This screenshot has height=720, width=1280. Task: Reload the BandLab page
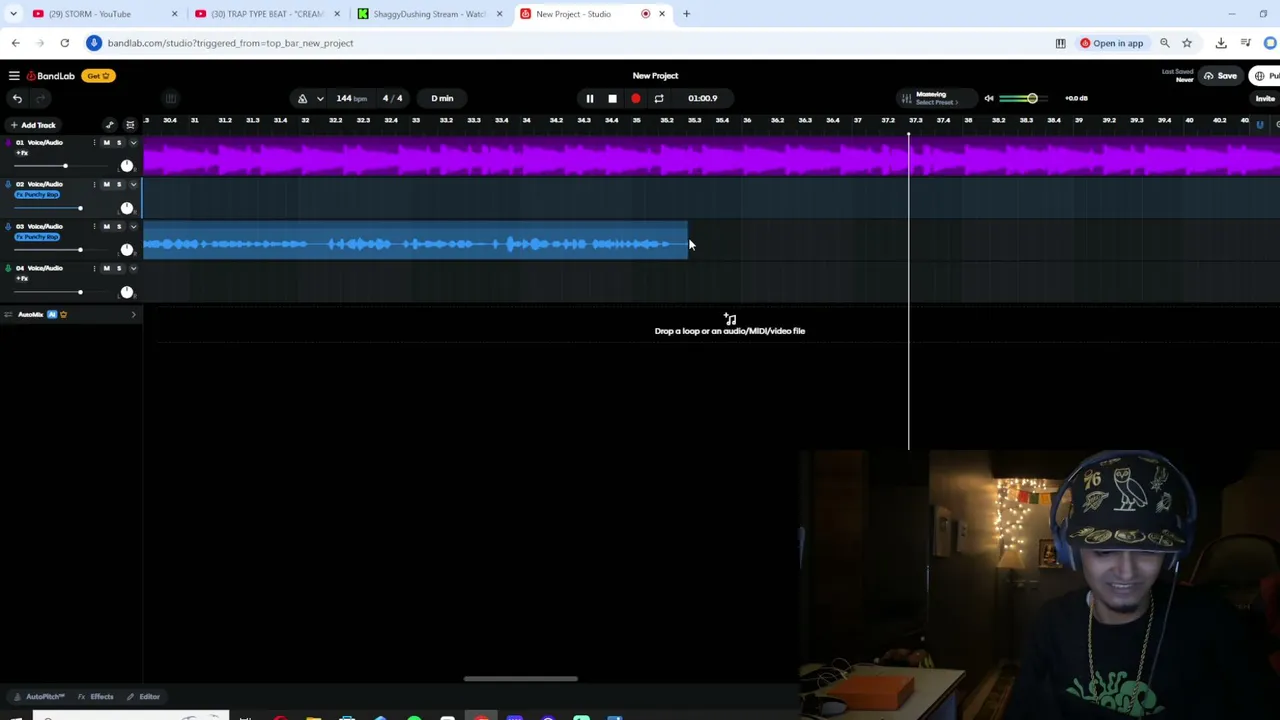(64, 43)
